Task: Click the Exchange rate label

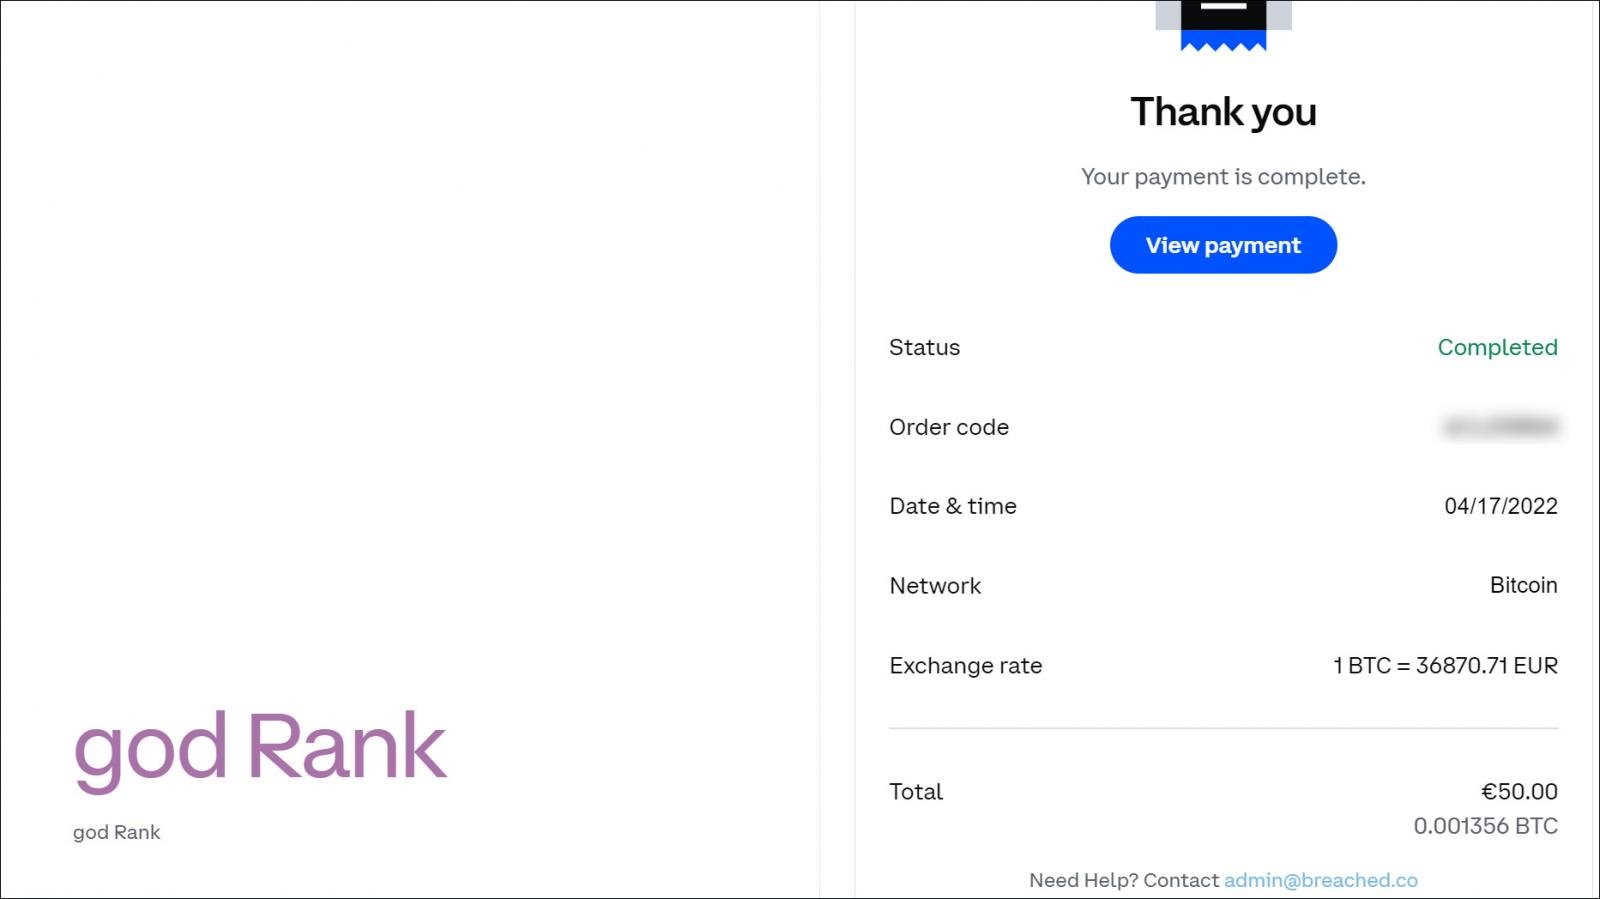Action: [965, 666]
